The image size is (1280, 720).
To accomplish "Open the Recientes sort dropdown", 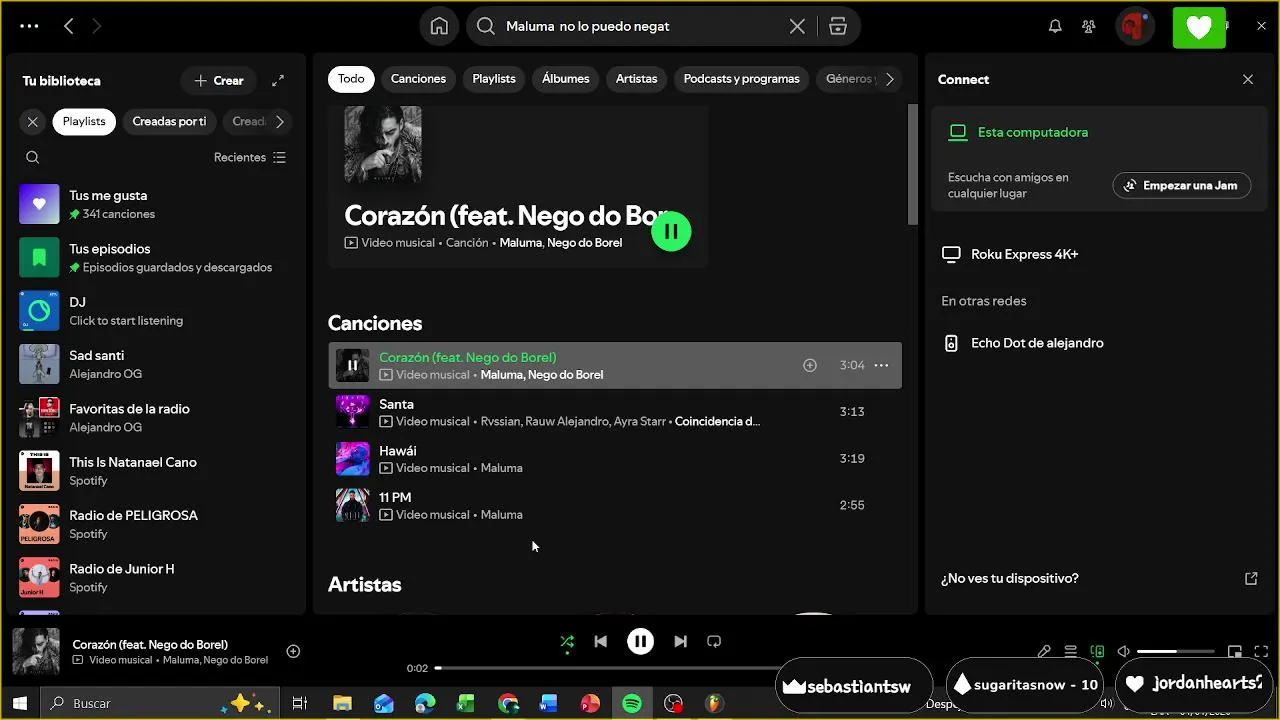I will [x=250, y=157].
